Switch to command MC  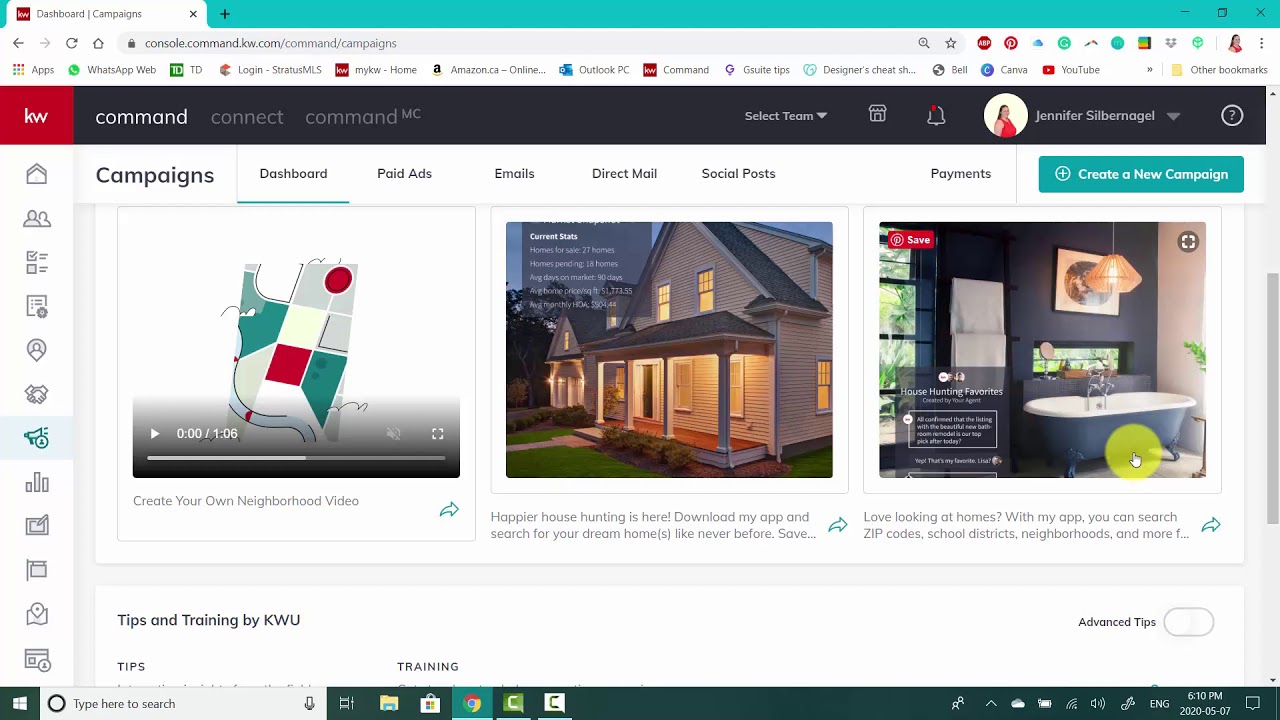363,116
